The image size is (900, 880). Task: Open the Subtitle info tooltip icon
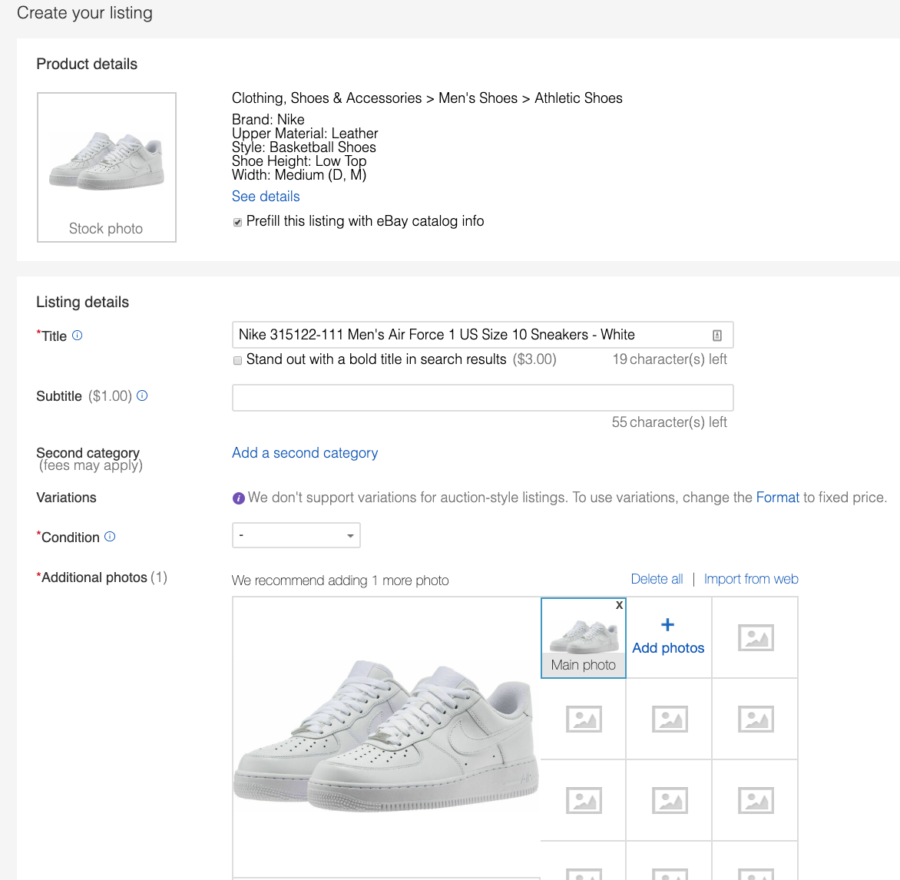142,395
